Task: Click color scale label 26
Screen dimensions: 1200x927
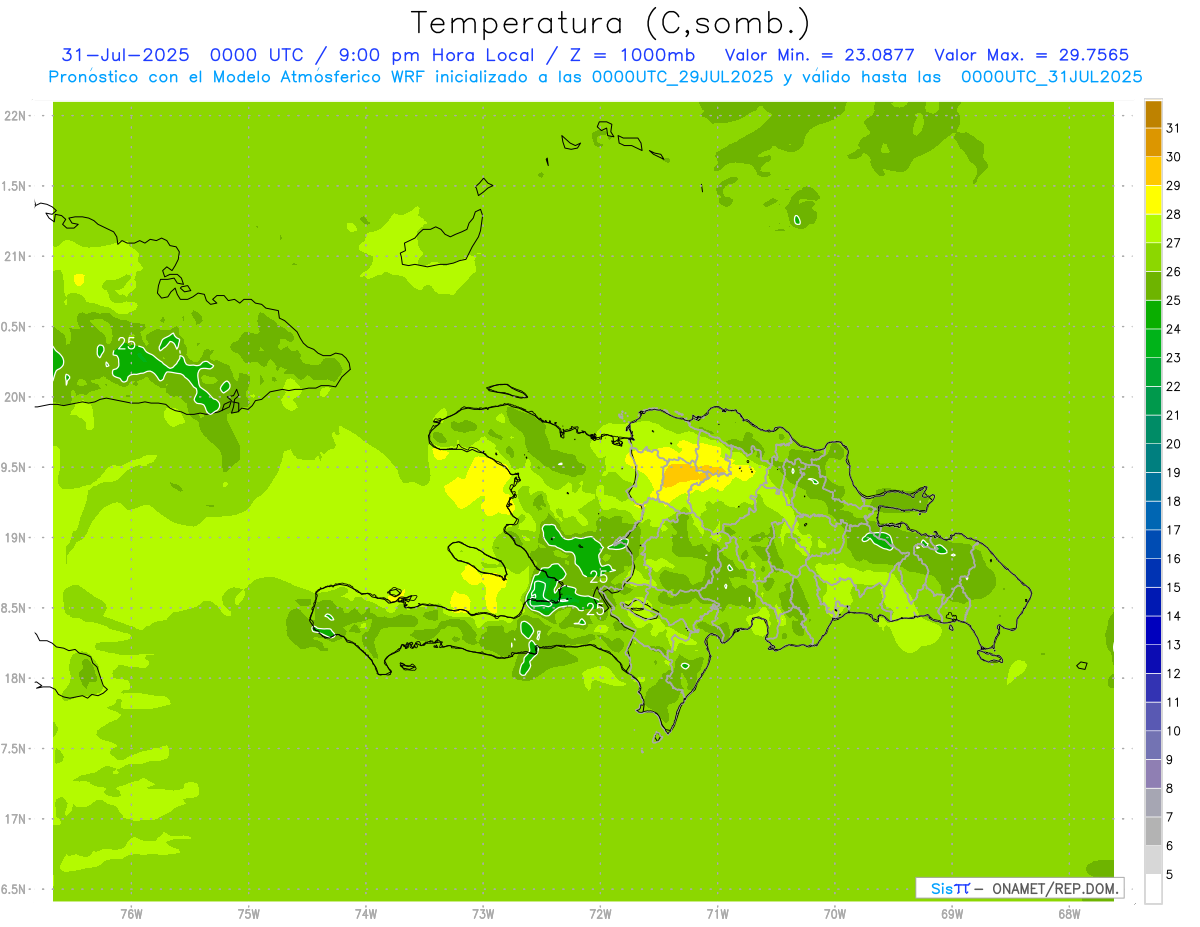Action: [1174, 271]
